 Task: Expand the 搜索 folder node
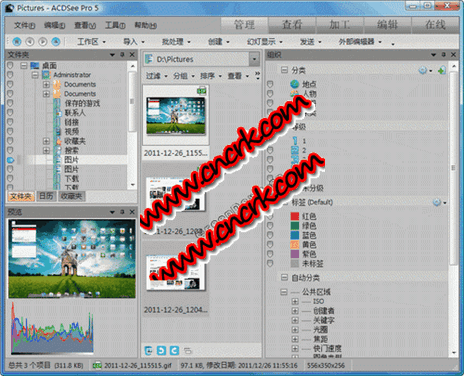[x=46, y=150]
